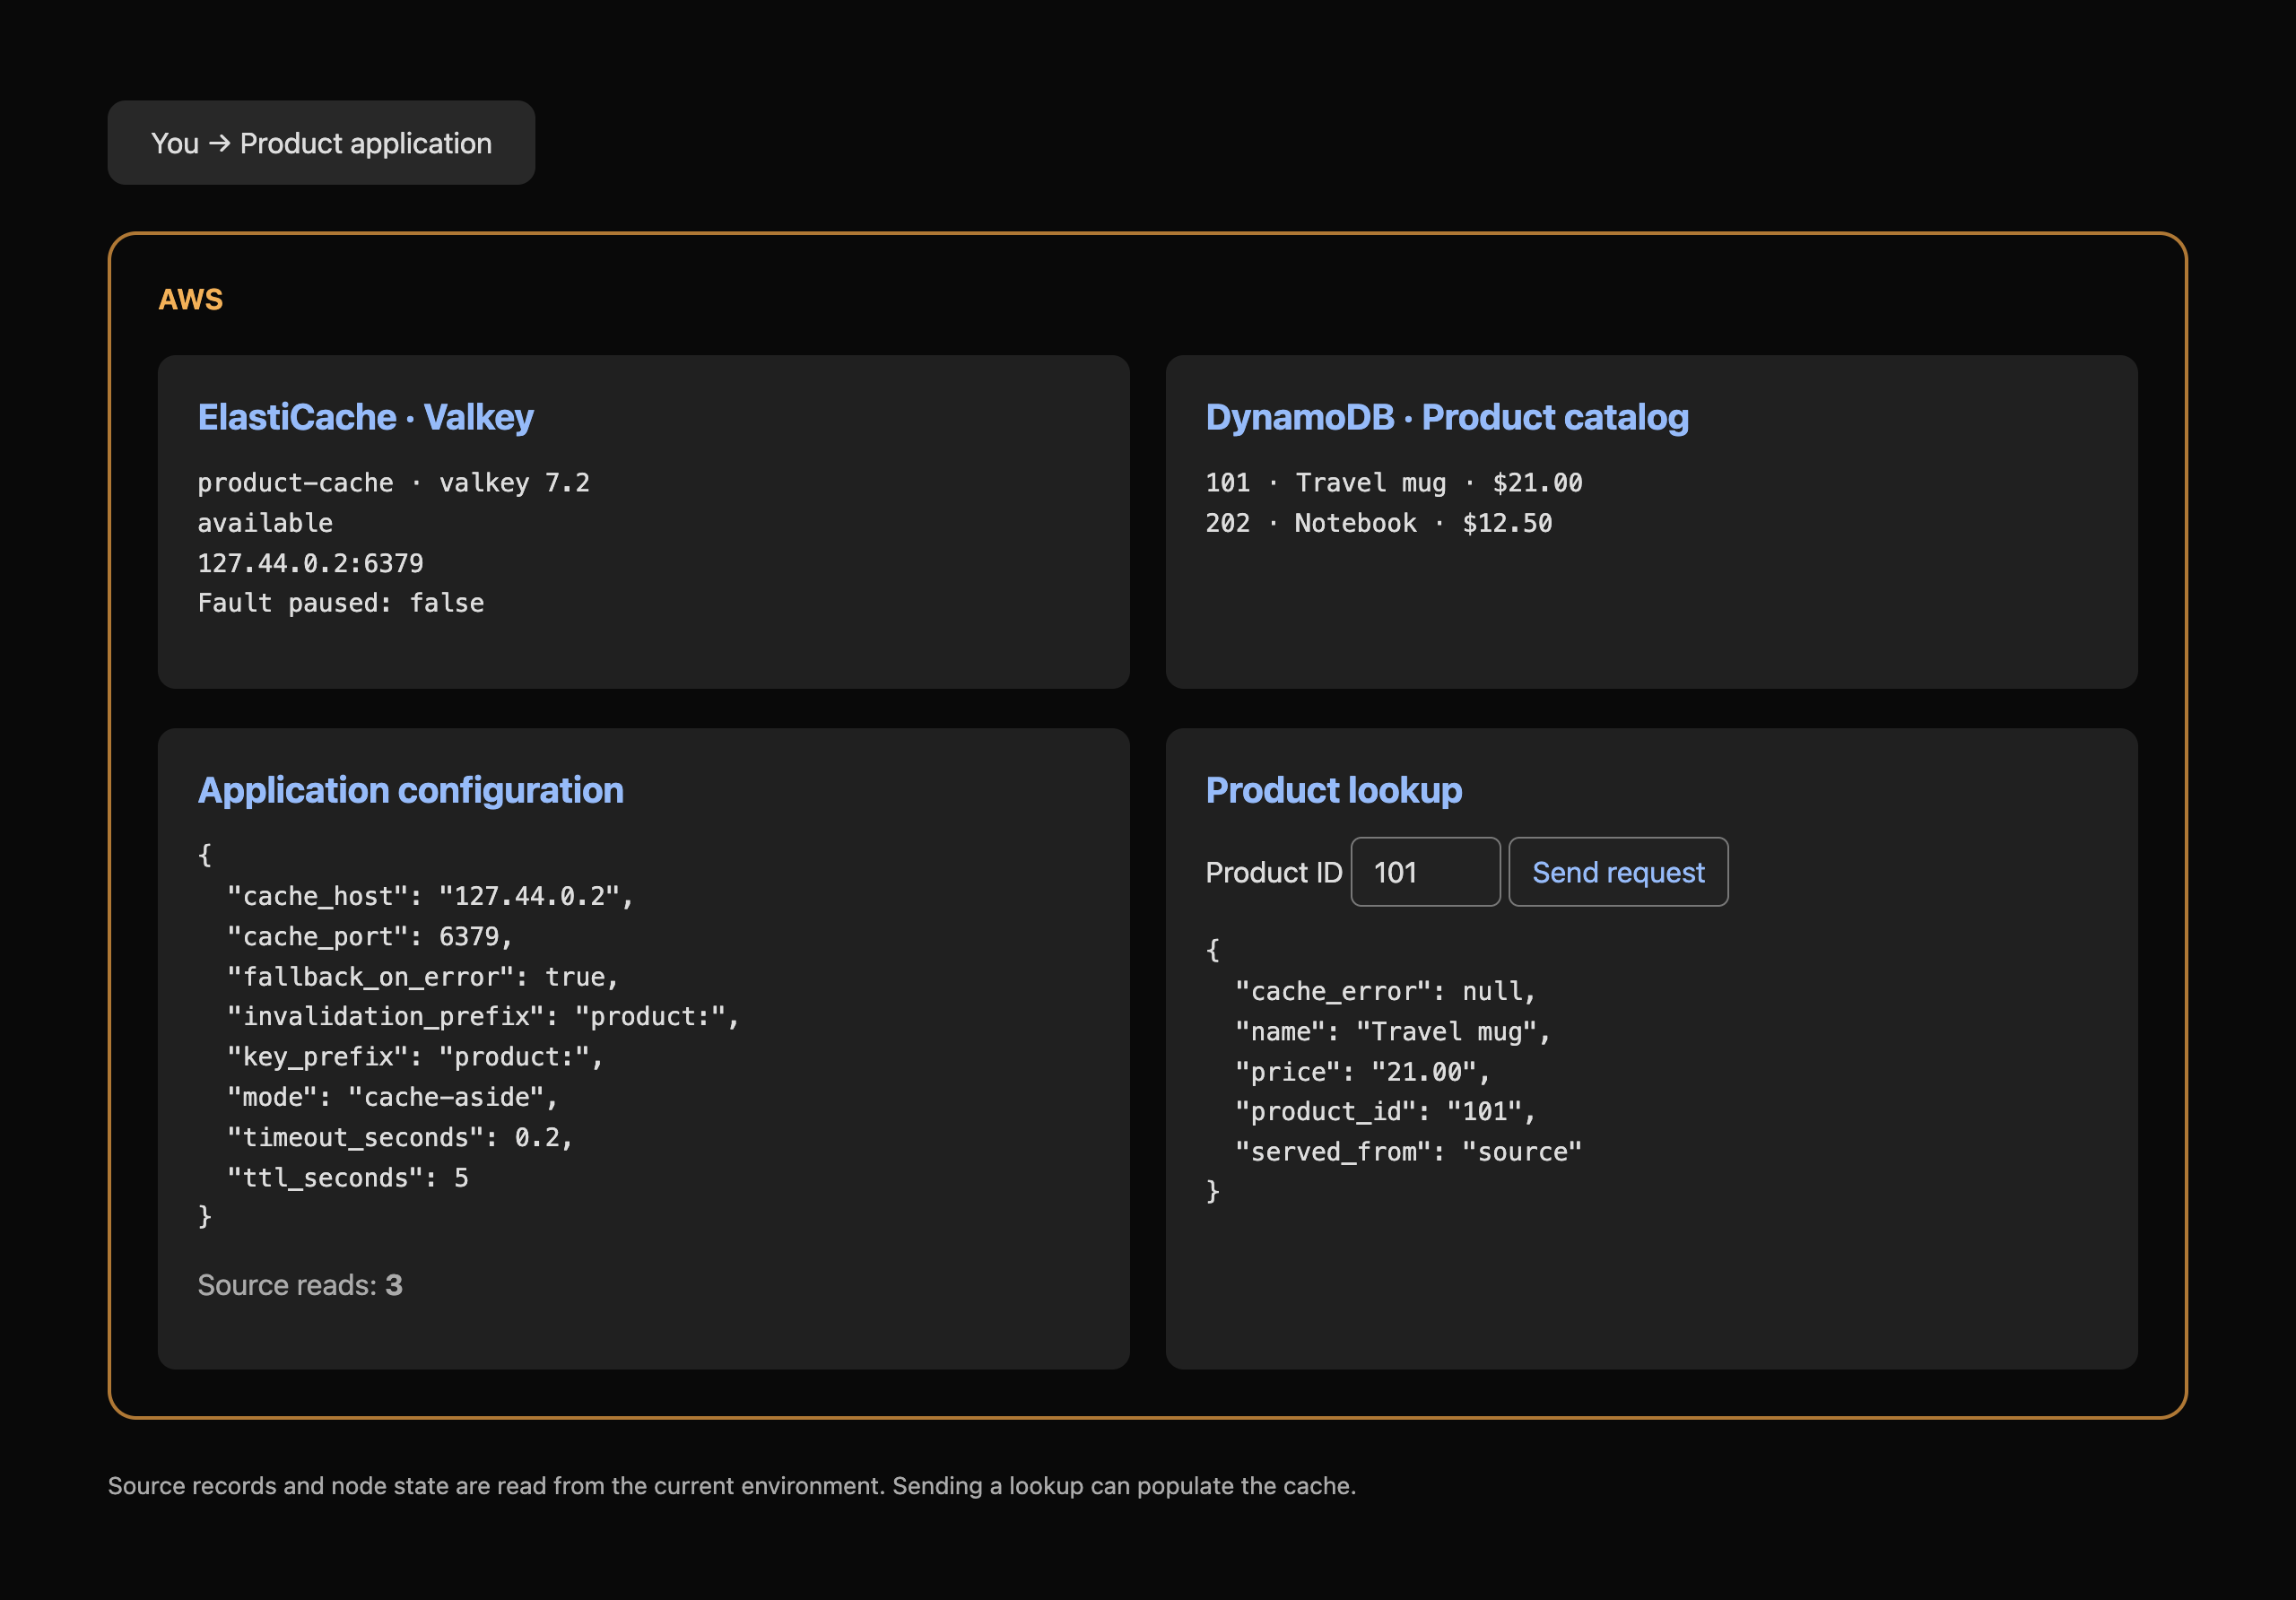2296x1600 pixels.
Task: Select the ElastiCache · Valkey heading
Action: 365,417
